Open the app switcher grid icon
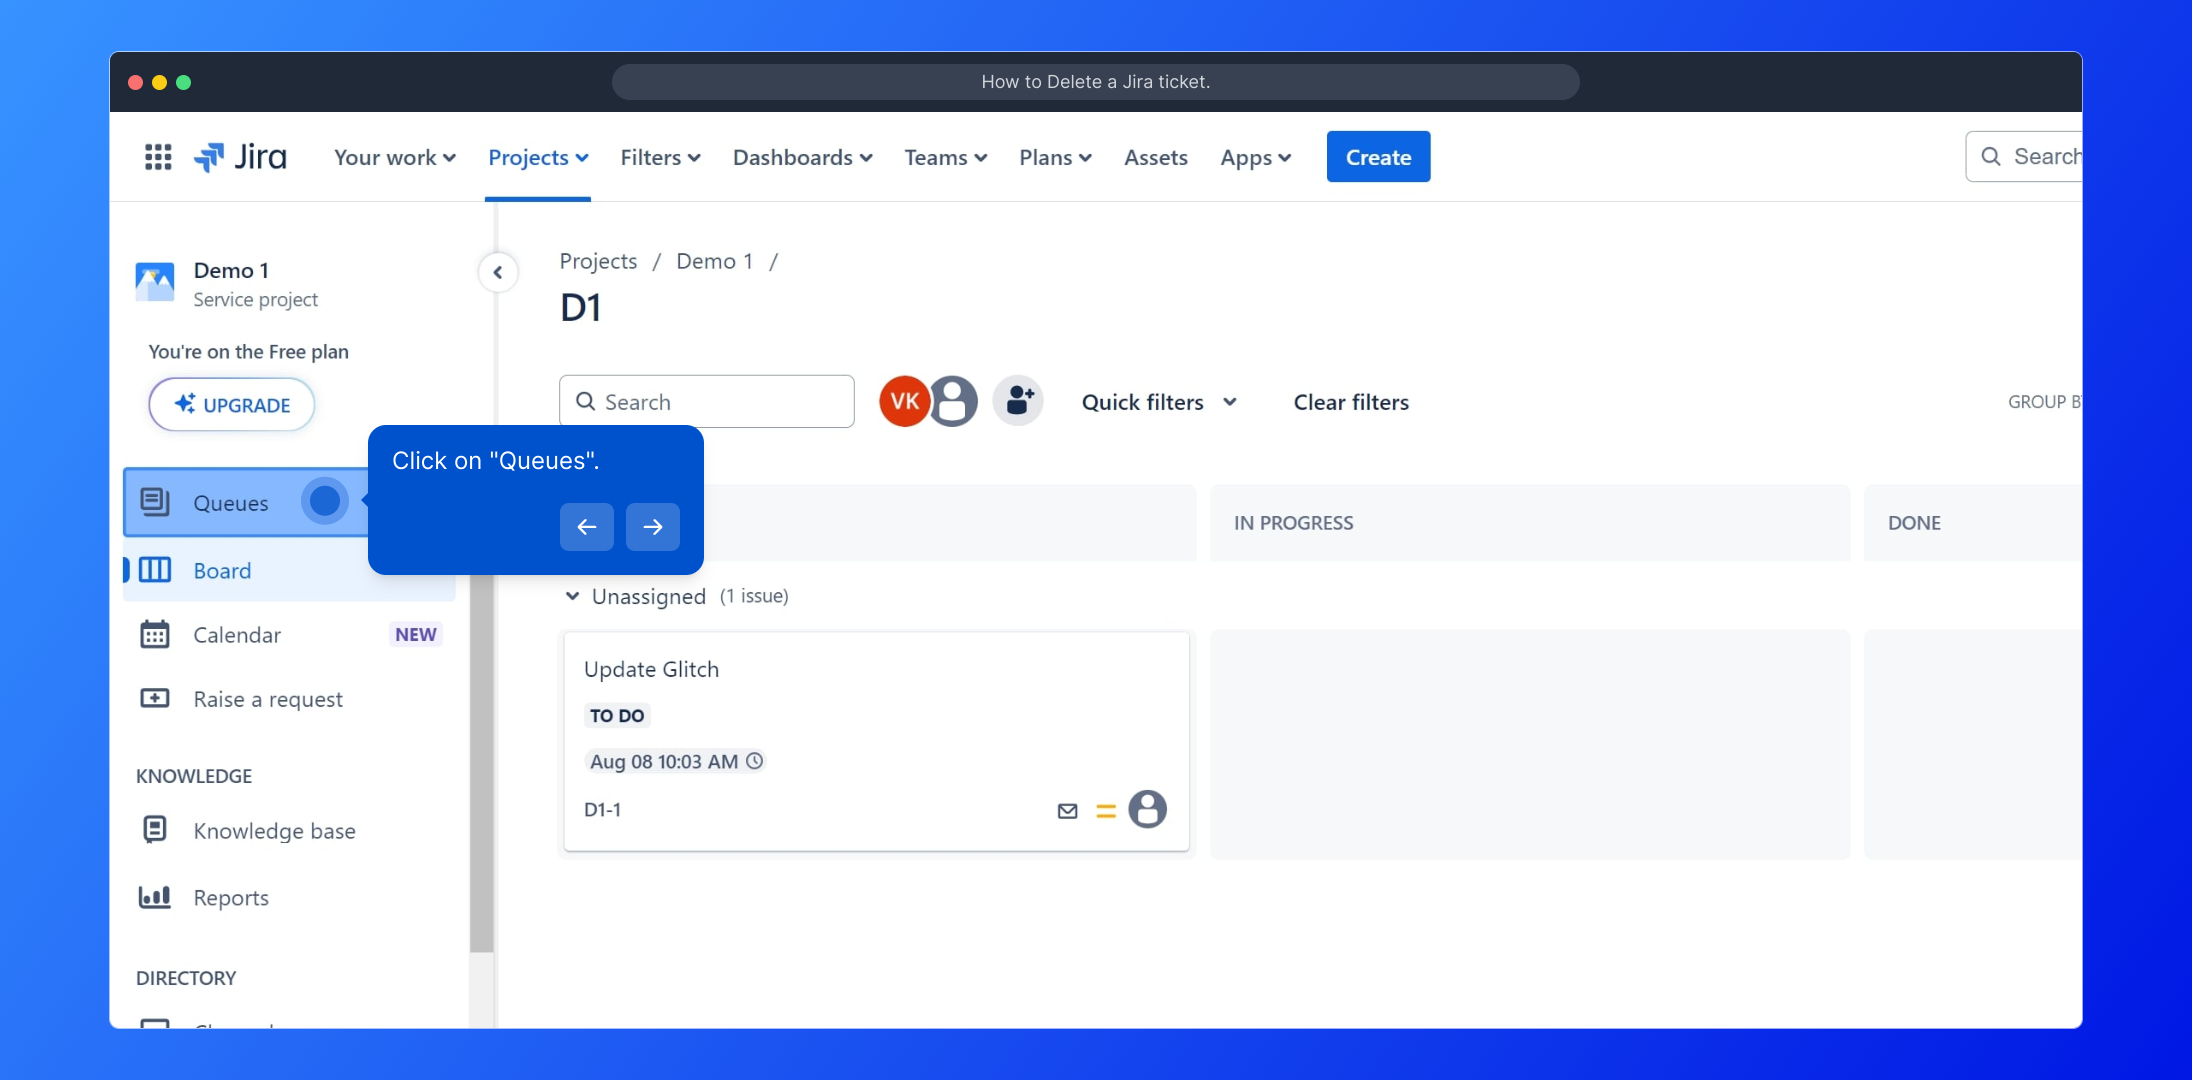Viewport: 2192px width, 1080px height. click(x=158, y=157)
